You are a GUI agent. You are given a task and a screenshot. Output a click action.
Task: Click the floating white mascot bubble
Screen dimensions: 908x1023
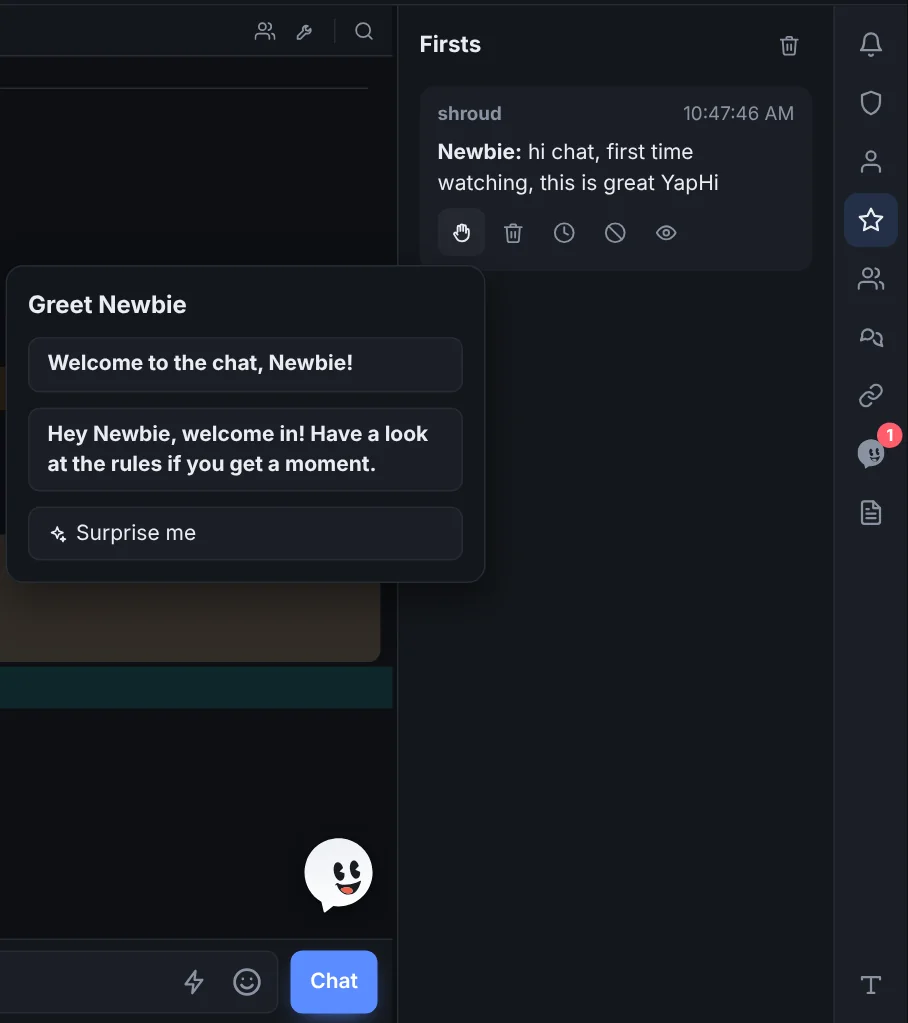coord(339,874)
